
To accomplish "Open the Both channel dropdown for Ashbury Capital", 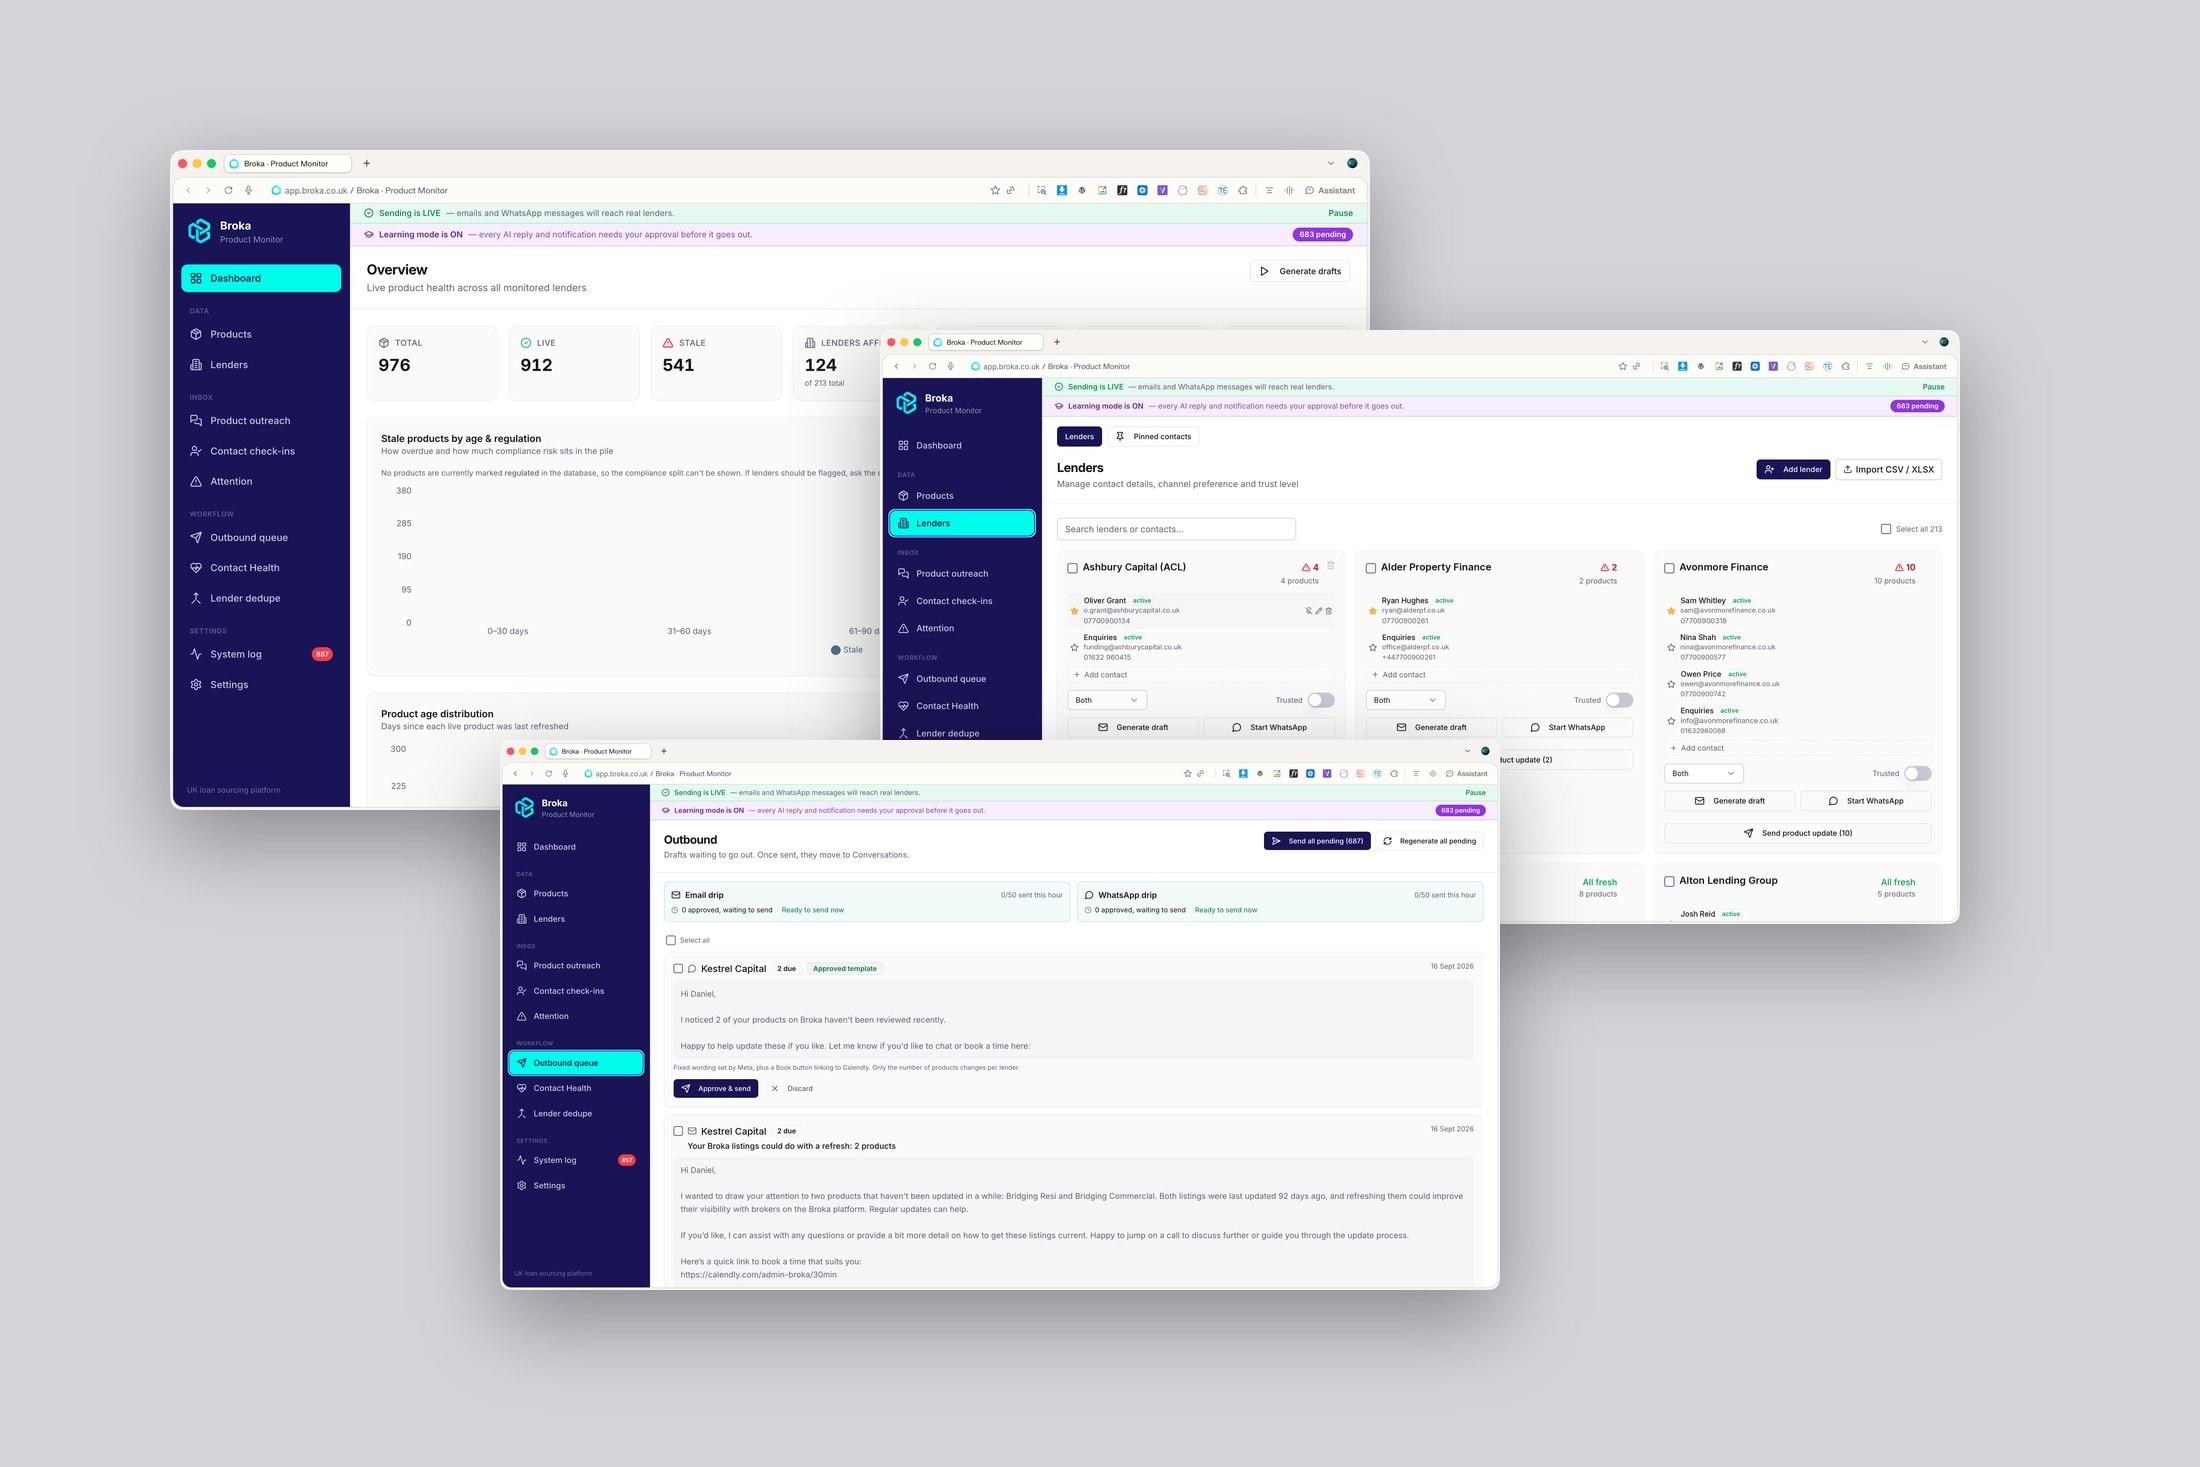I will pos(1106,700).
